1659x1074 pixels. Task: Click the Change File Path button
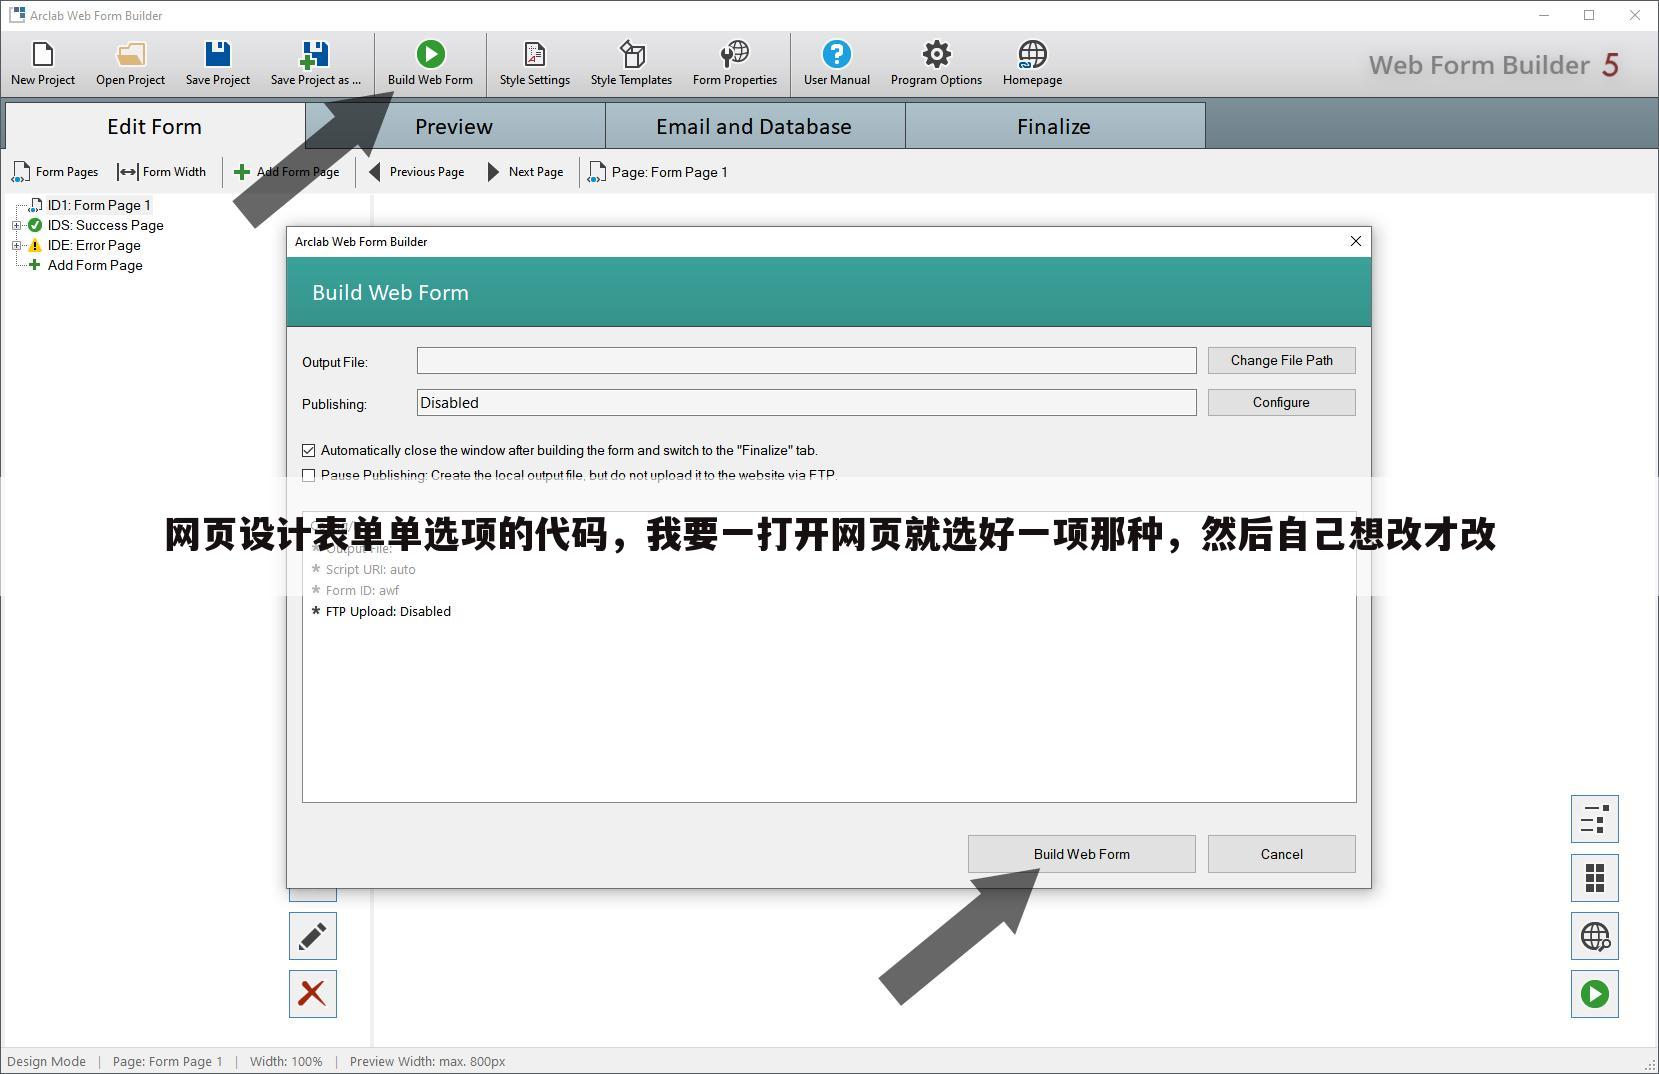click(x=1281, y=360)
